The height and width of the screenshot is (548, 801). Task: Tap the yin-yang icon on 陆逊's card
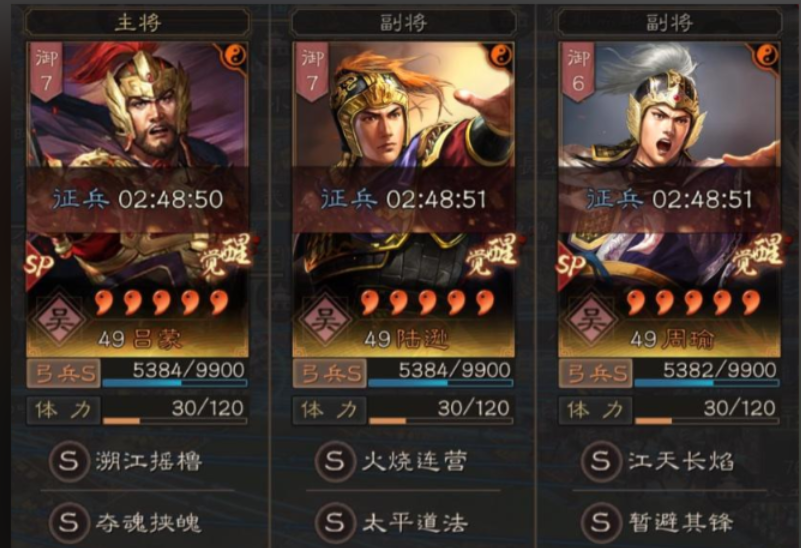coord(501,55)
